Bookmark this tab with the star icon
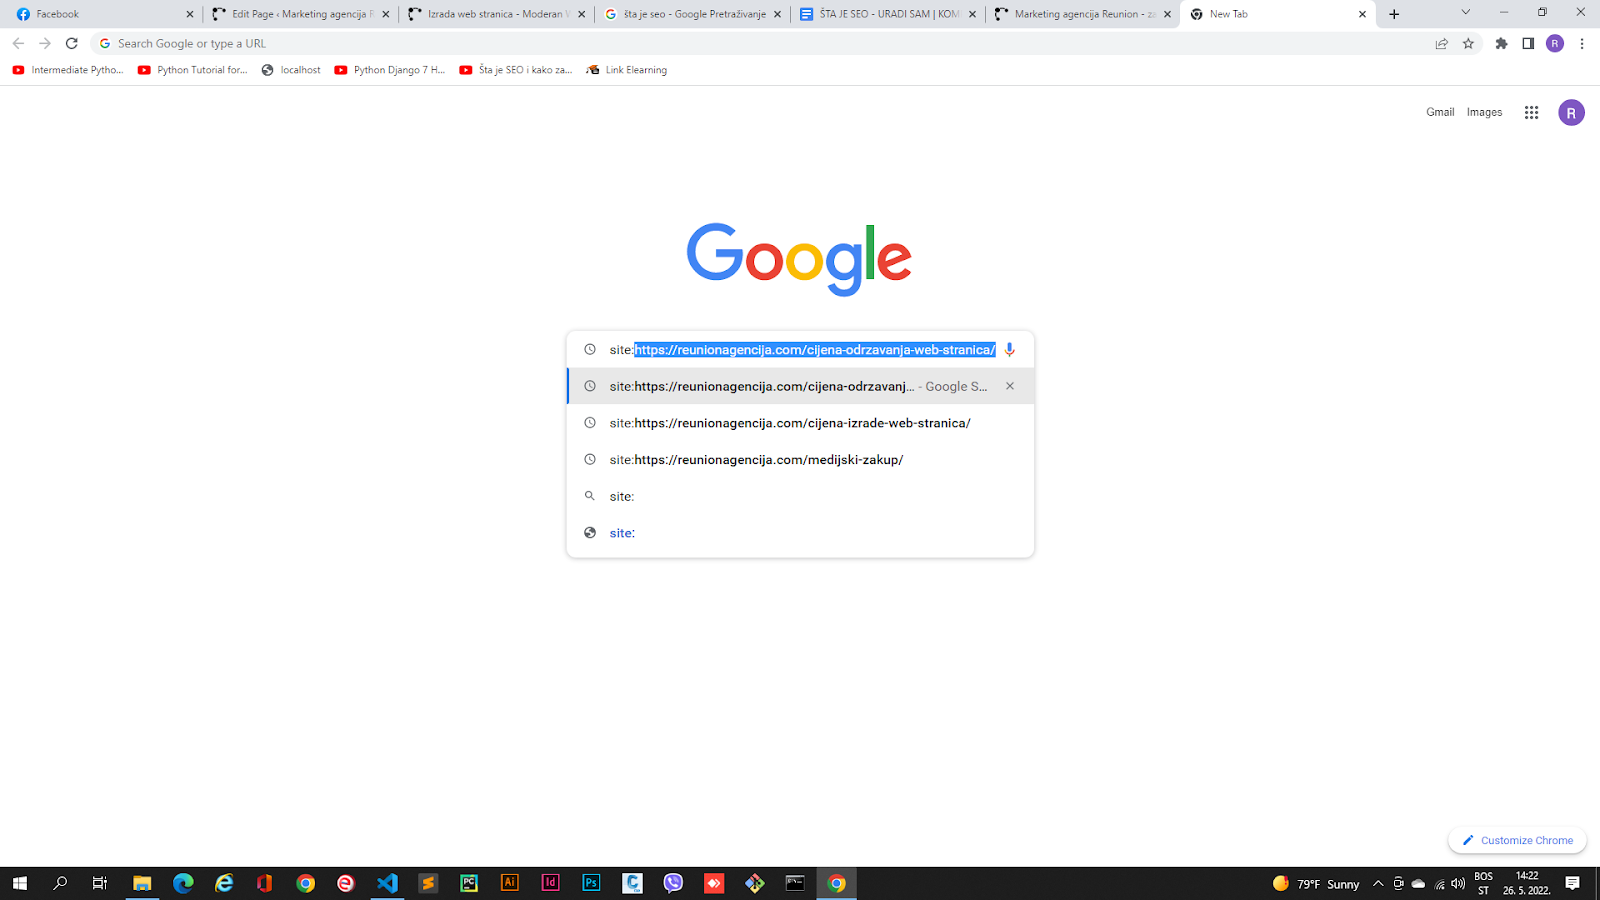This screenshot has width=1600, height=900. (1468, 44)
